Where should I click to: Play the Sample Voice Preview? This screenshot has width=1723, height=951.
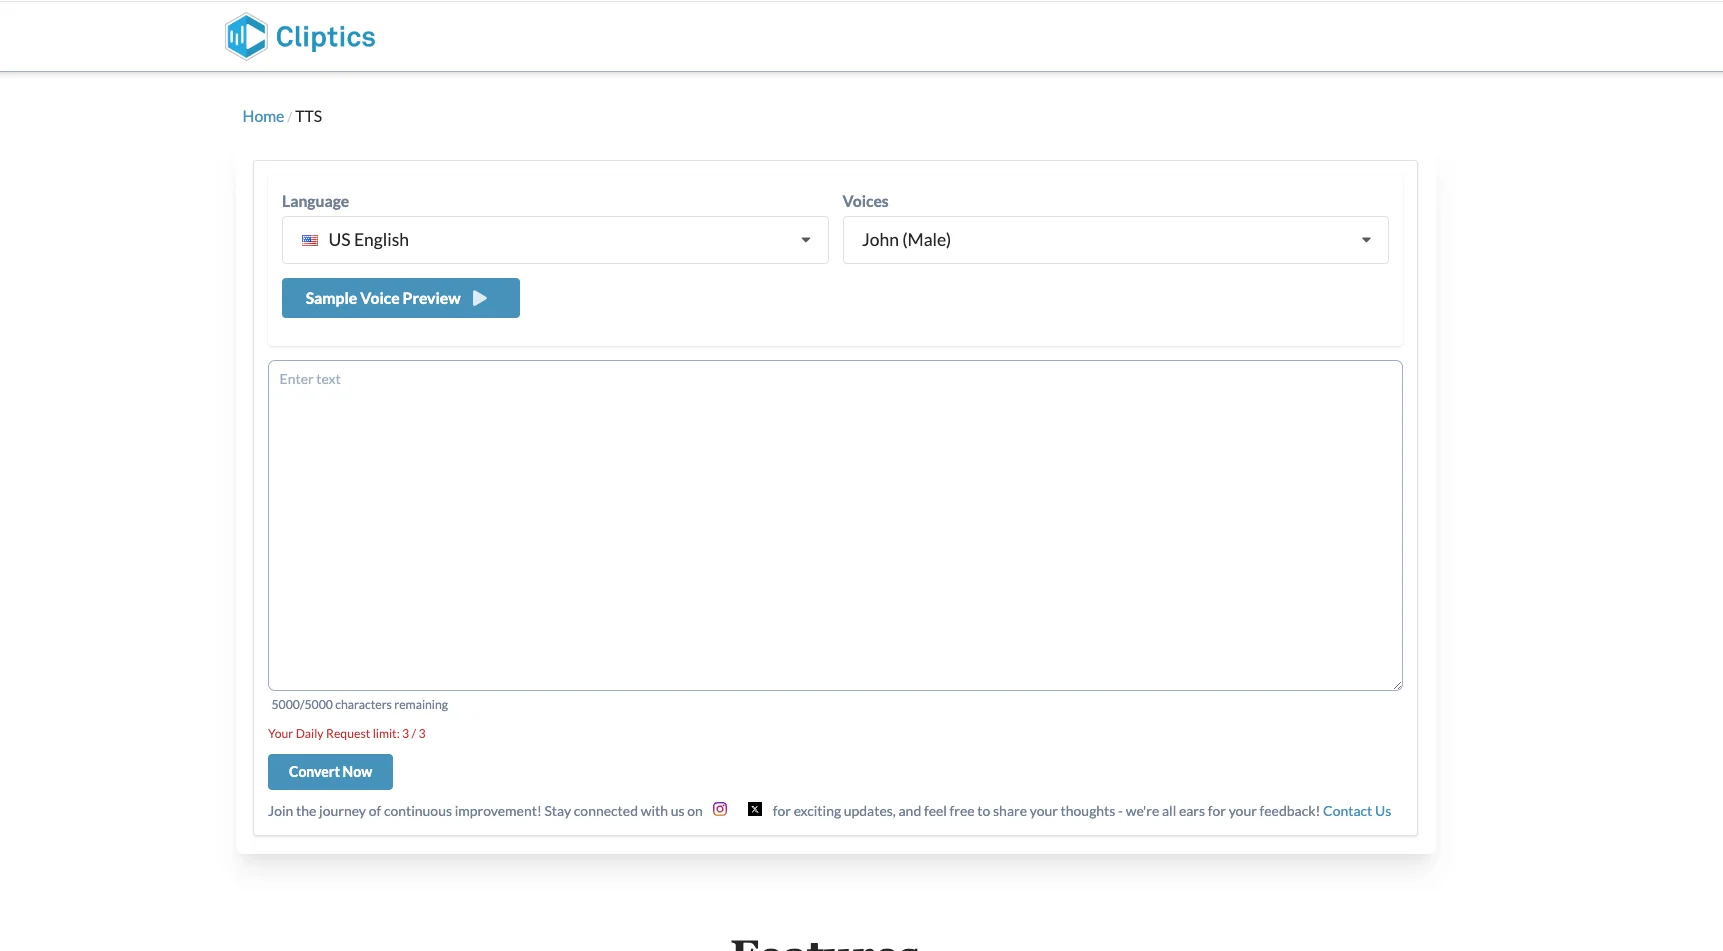(401, 298)
